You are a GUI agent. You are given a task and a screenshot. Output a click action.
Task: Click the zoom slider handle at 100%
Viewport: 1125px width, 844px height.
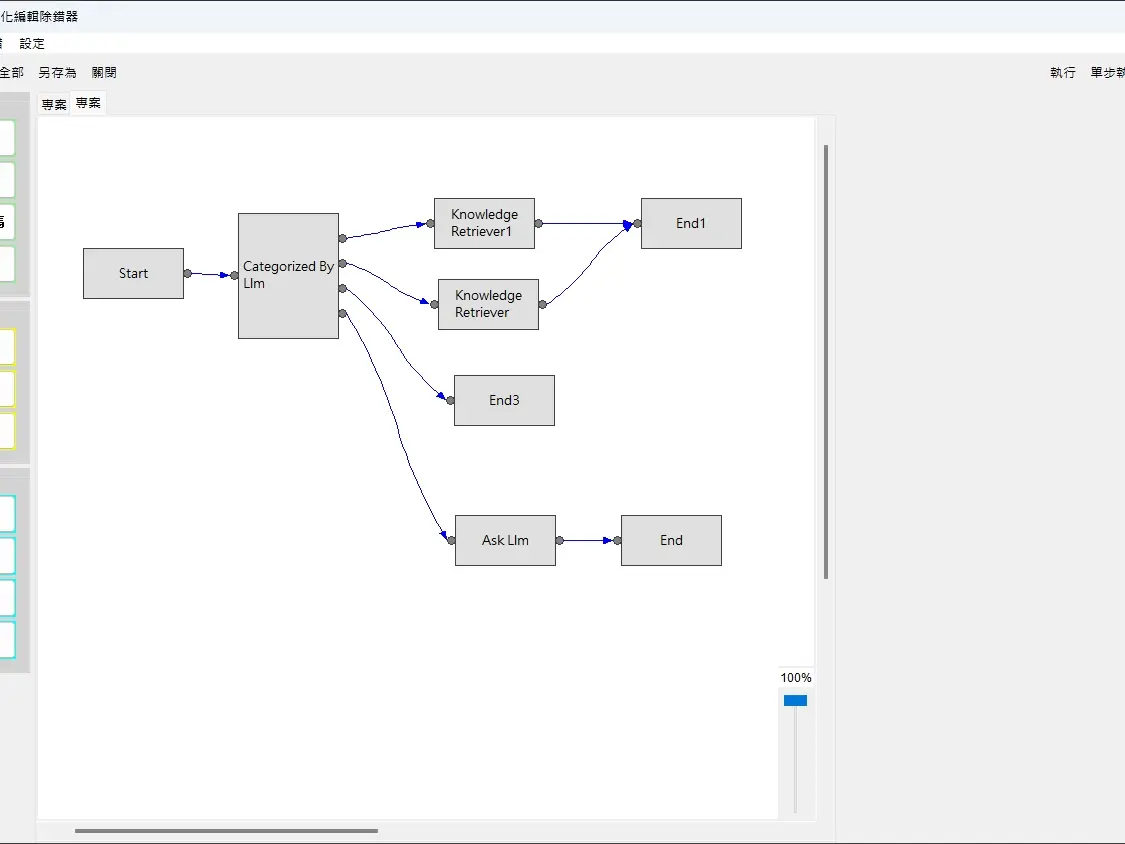coord(795,701)
